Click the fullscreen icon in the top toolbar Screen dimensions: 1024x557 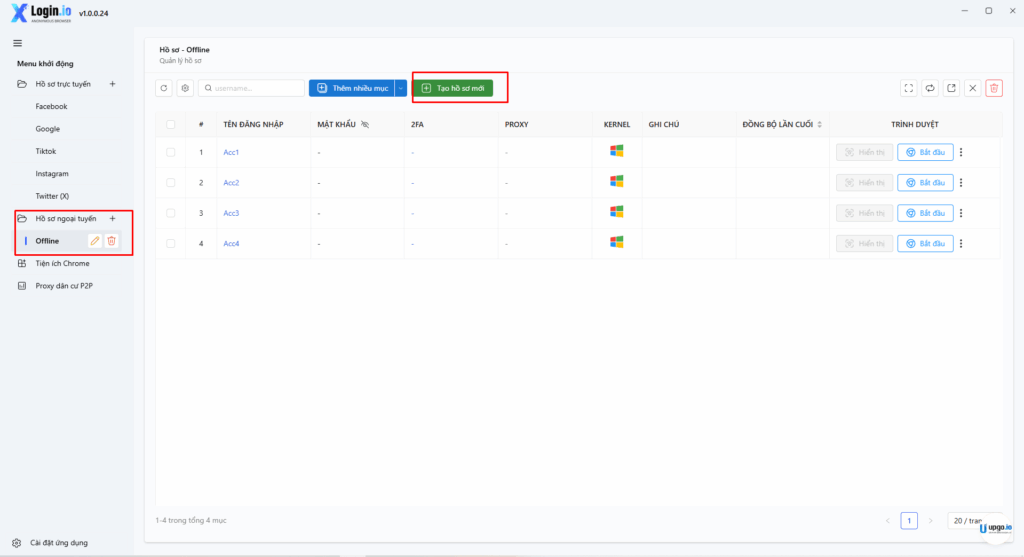click(909, 88)
